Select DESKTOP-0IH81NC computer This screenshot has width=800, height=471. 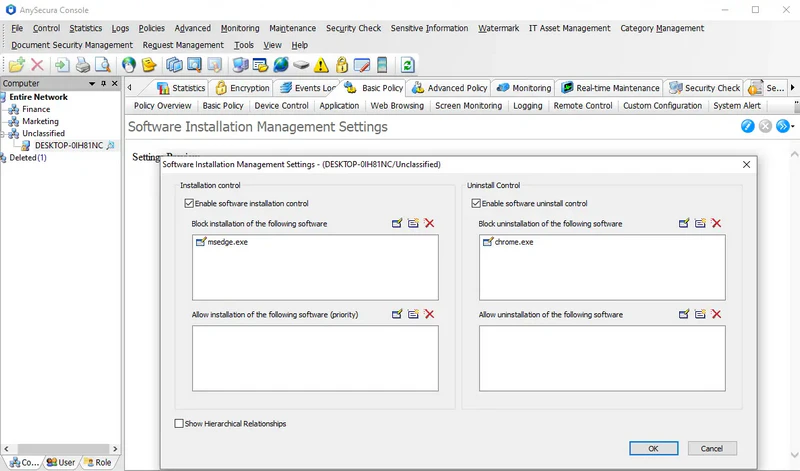(68, 145)
